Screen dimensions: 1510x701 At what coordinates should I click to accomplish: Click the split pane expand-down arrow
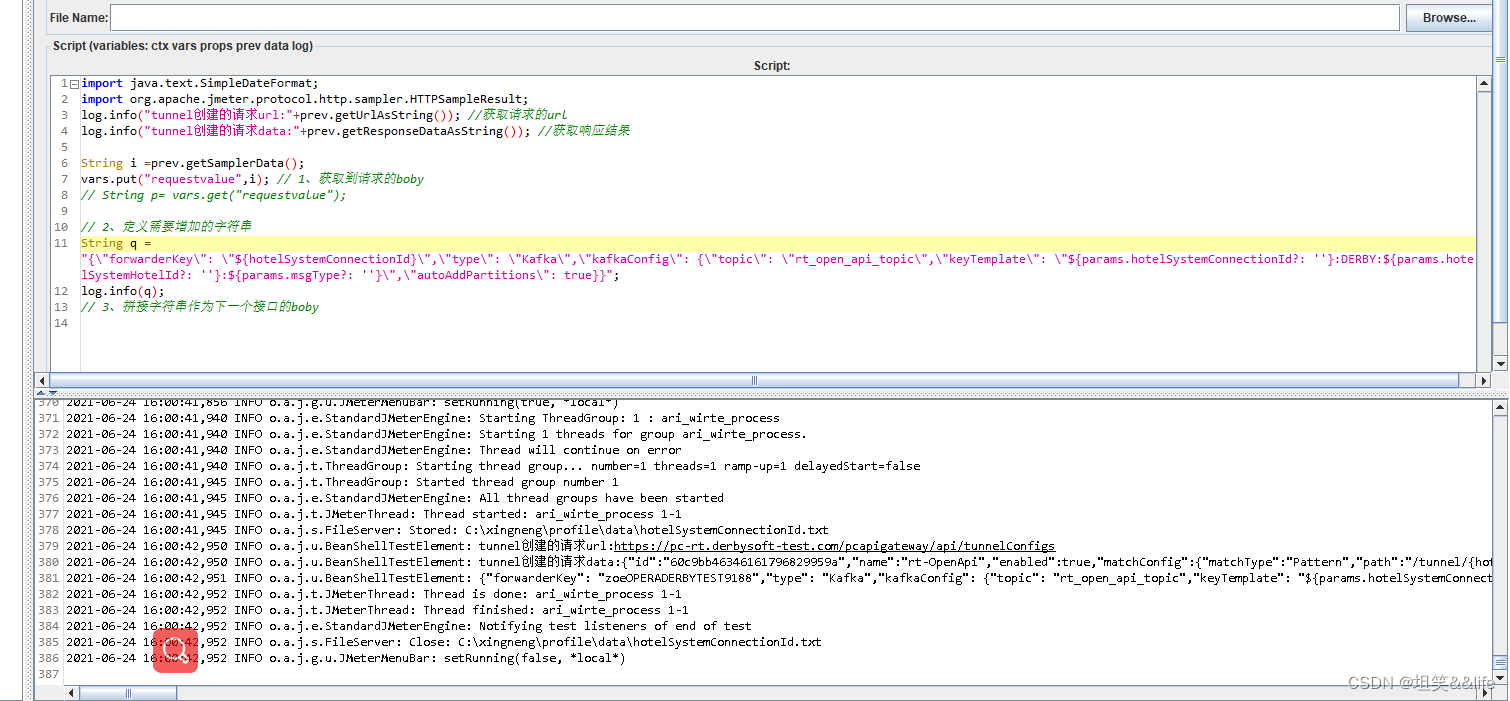pos(53,393)
